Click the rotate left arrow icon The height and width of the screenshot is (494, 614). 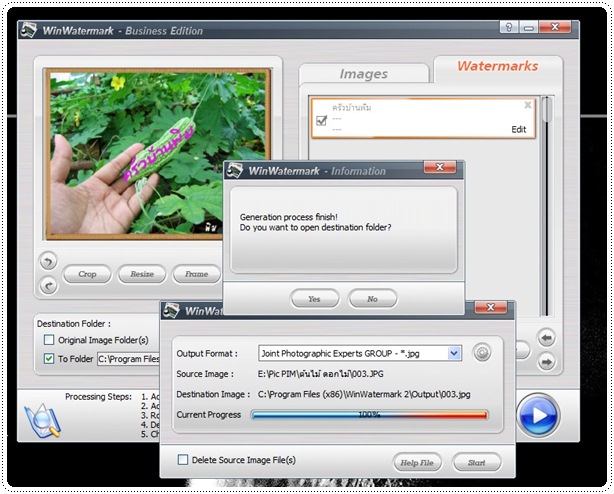[x=48, y=261]
